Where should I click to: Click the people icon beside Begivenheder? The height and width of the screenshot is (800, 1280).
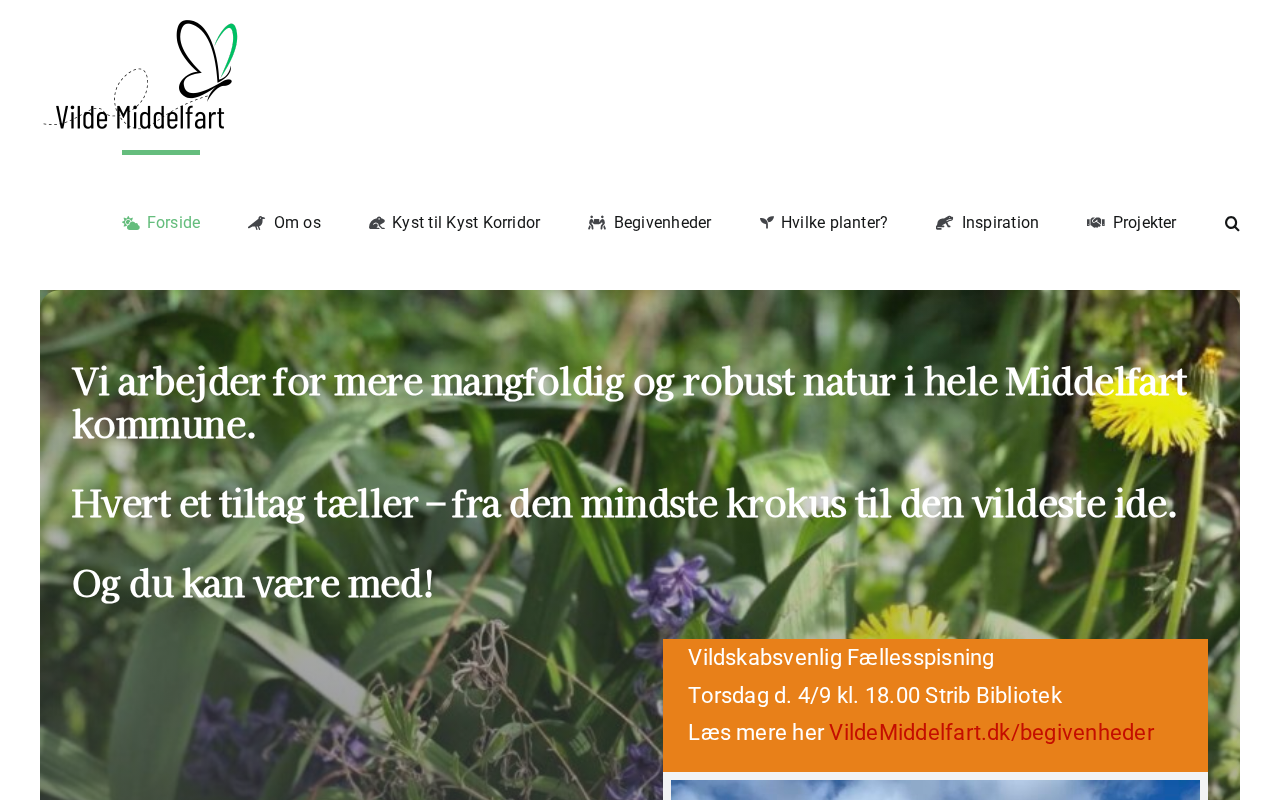coord(597,223)
